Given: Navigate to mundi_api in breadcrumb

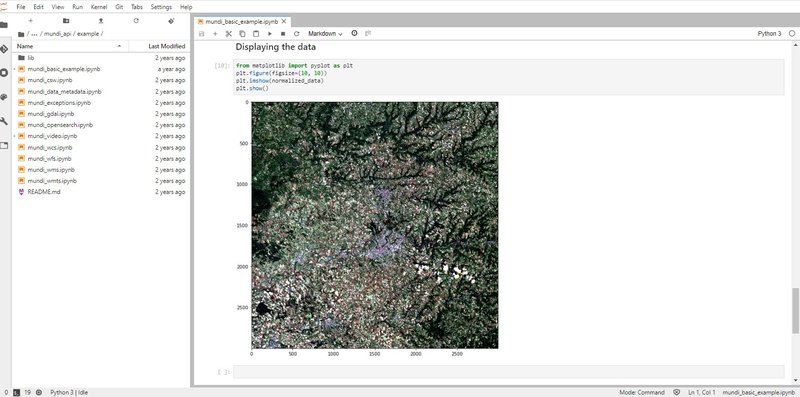Looking at the screenshot, I should click(x=57, y=34).
